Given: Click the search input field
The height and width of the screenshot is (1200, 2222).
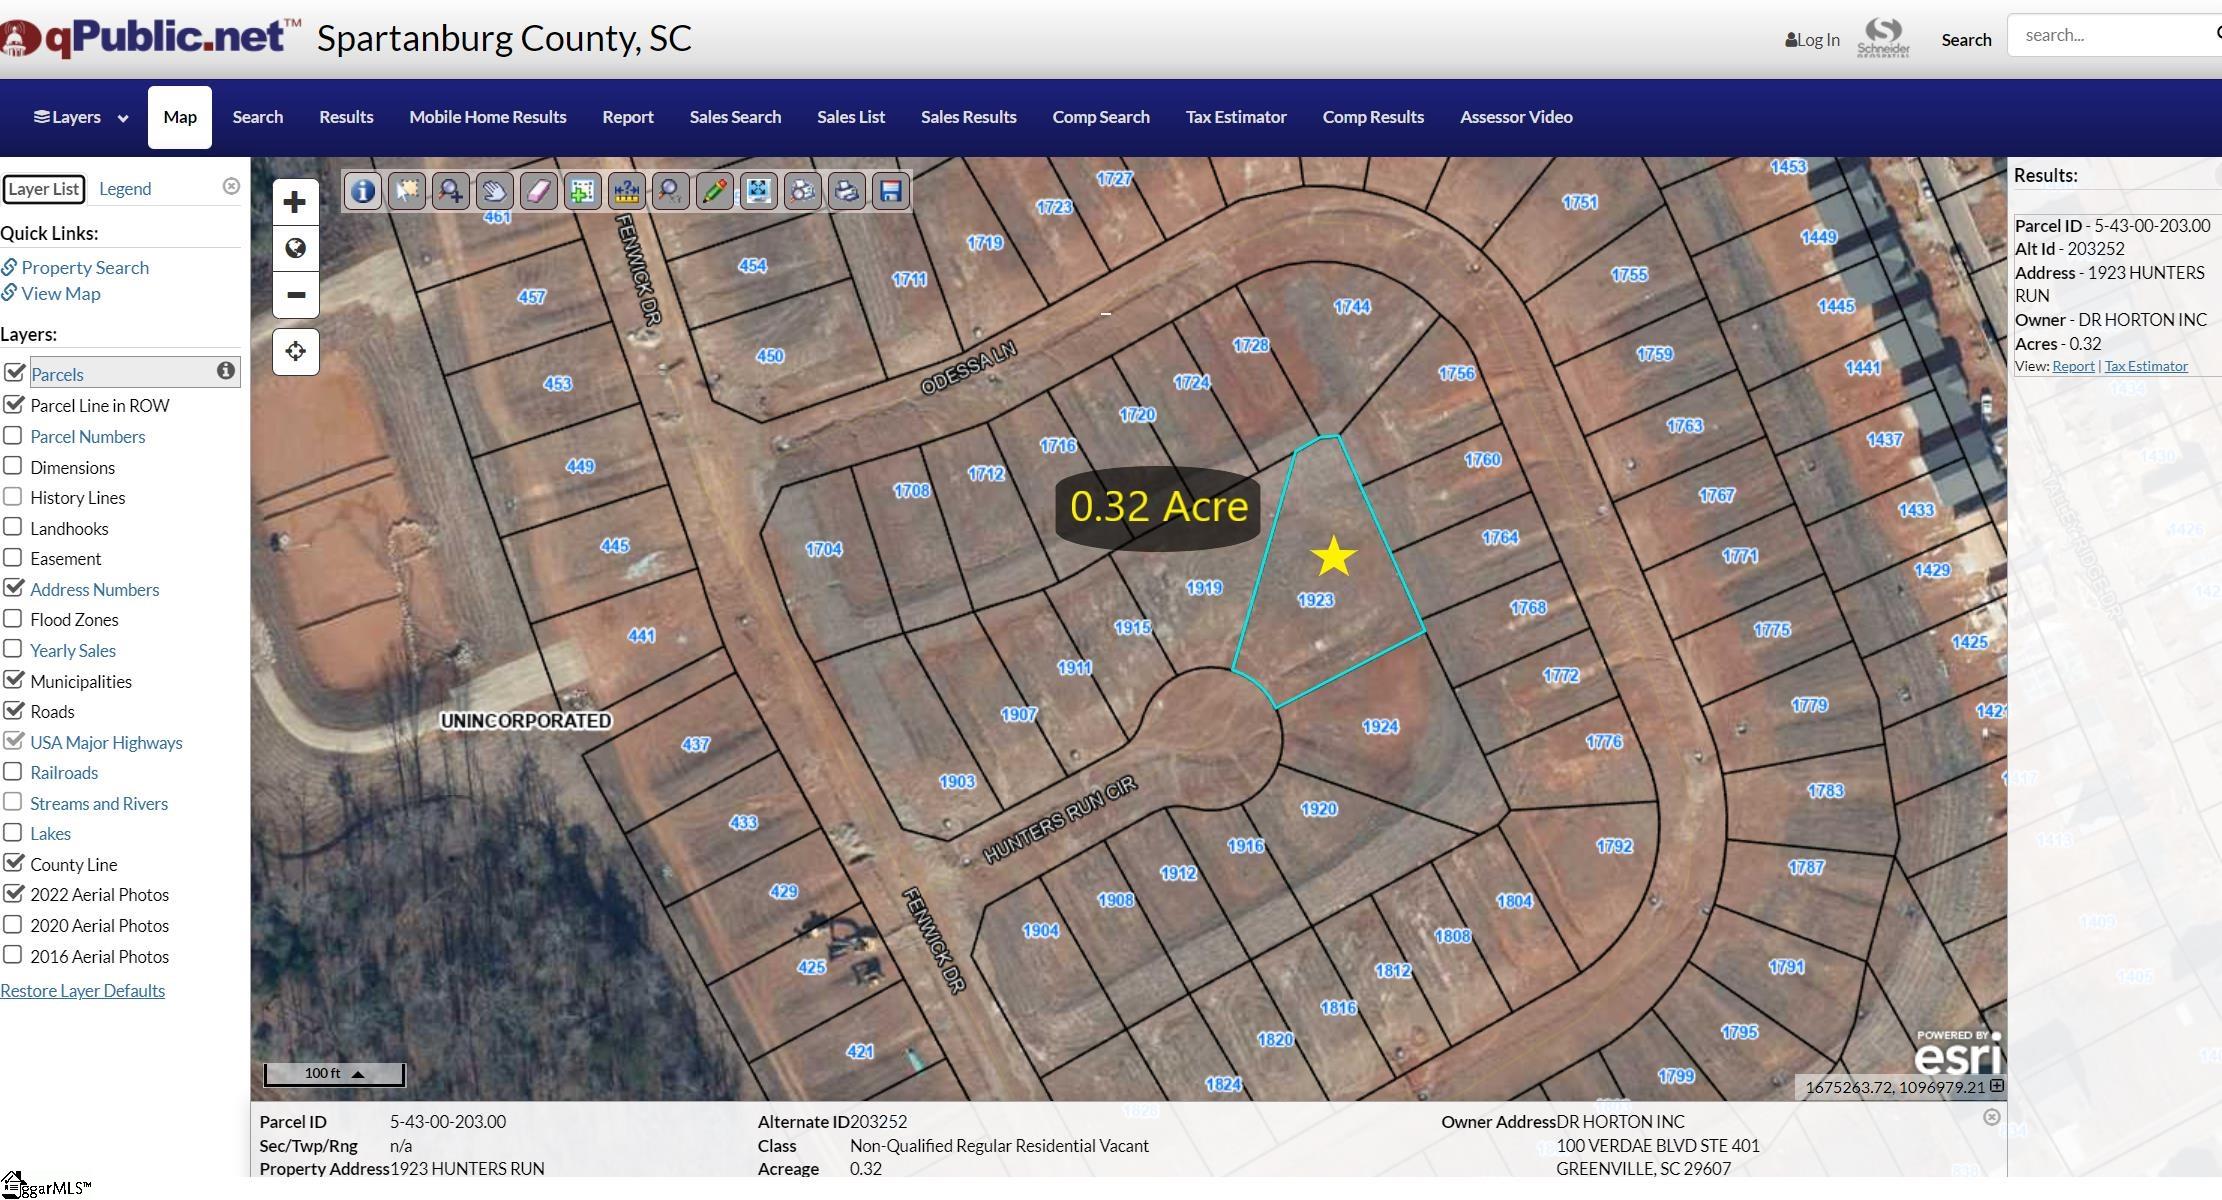Looking at the screenshot, I should [2108, 36].
